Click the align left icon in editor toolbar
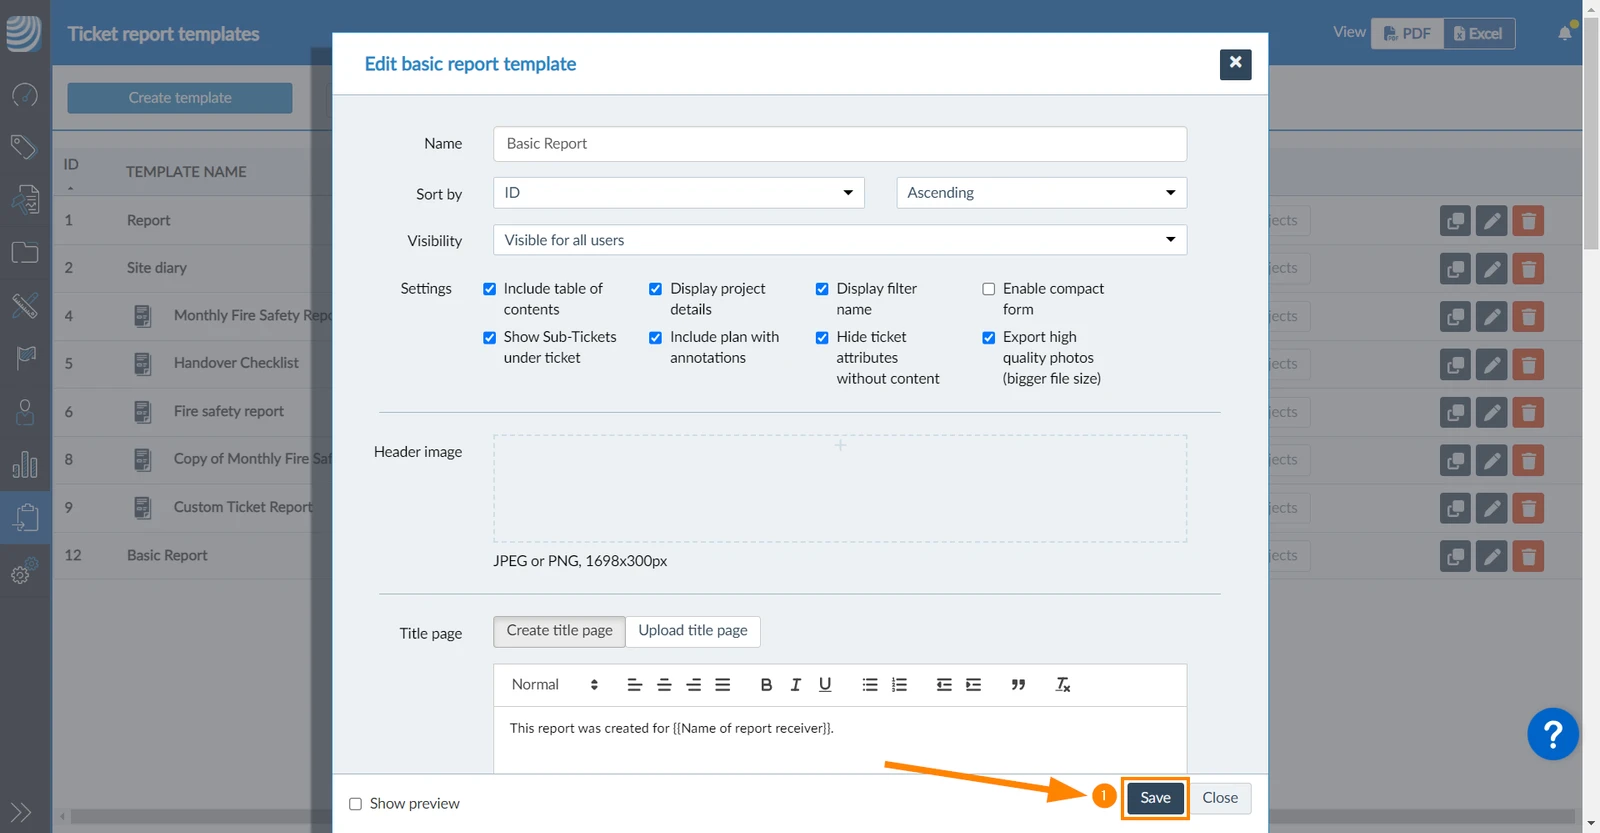Viewport: 1600px width, 833px height. coord(634,685)
